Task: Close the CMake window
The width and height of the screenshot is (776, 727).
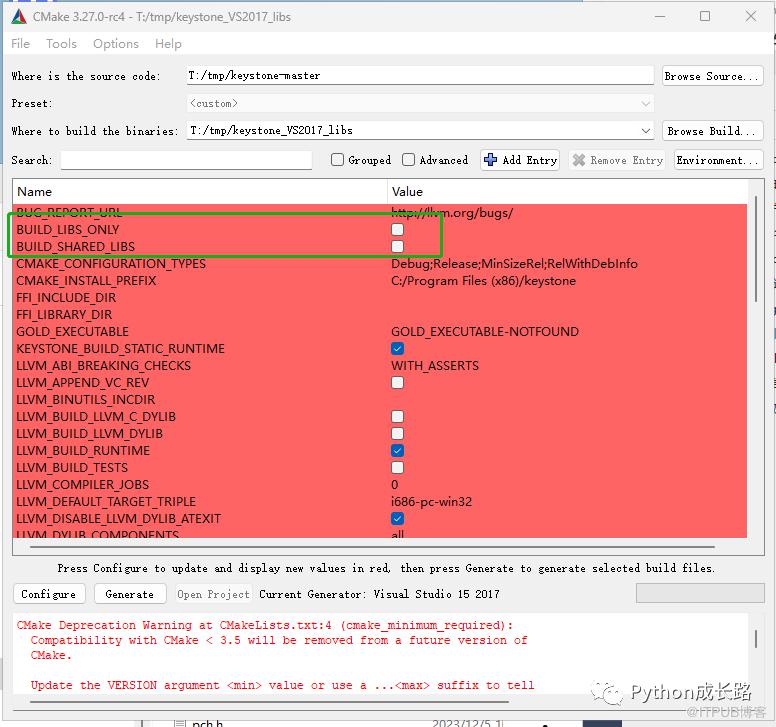Action: coord(750,16)
